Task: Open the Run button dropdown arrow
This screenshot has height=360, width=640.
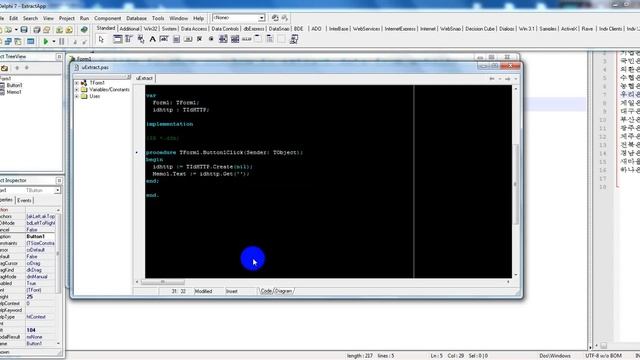Action: 53,42
